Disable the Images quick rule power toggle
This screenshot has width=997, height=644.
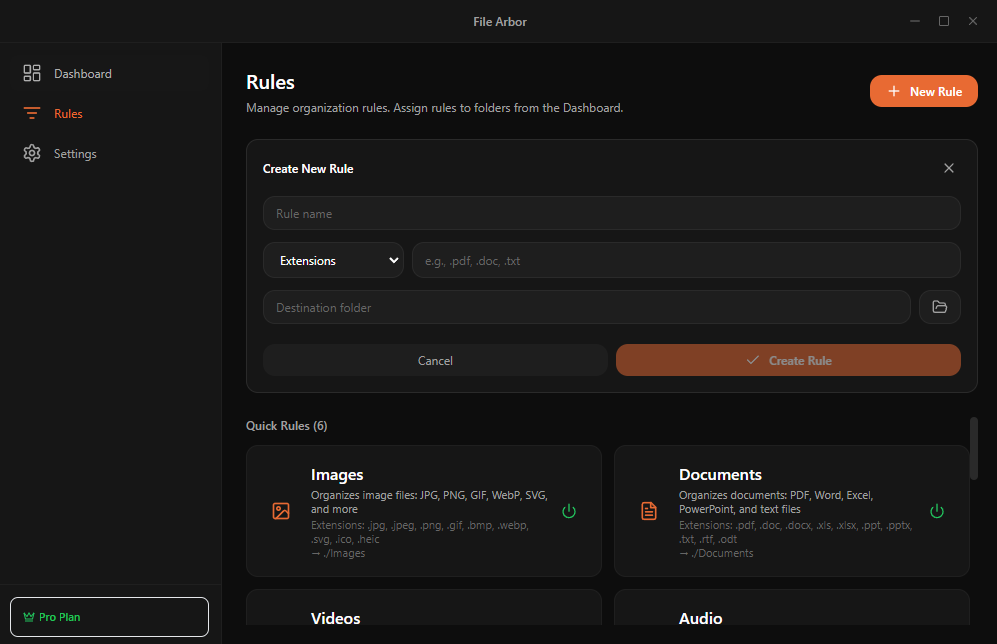[x=569, y=511]
